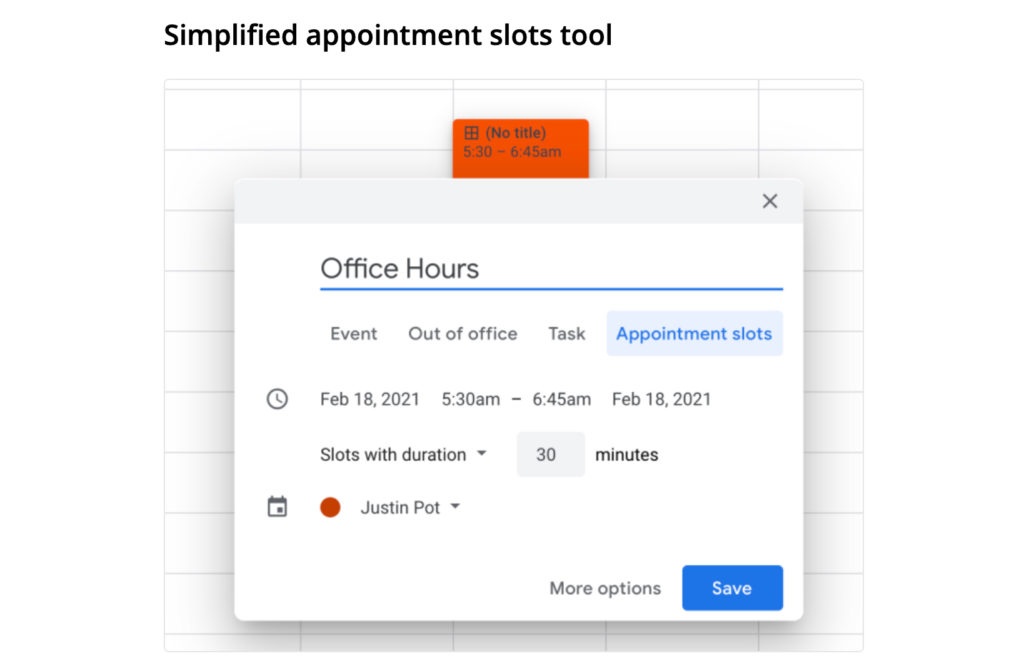
Task: Switch to the Event tab
Action: (x=354, y=334)
